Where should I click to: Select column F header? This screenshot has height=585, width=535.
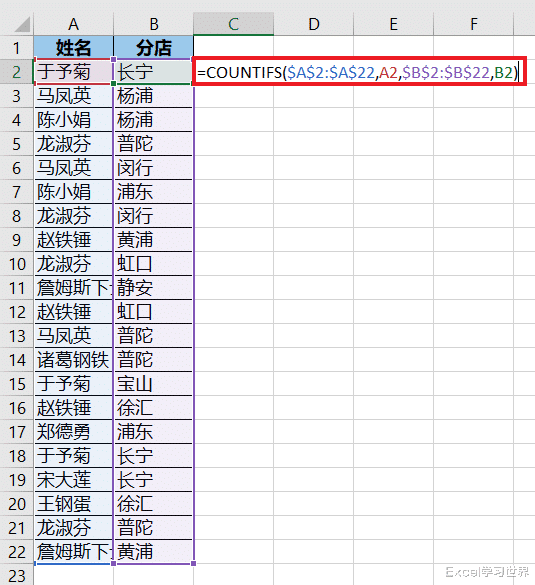coord(473,24)
